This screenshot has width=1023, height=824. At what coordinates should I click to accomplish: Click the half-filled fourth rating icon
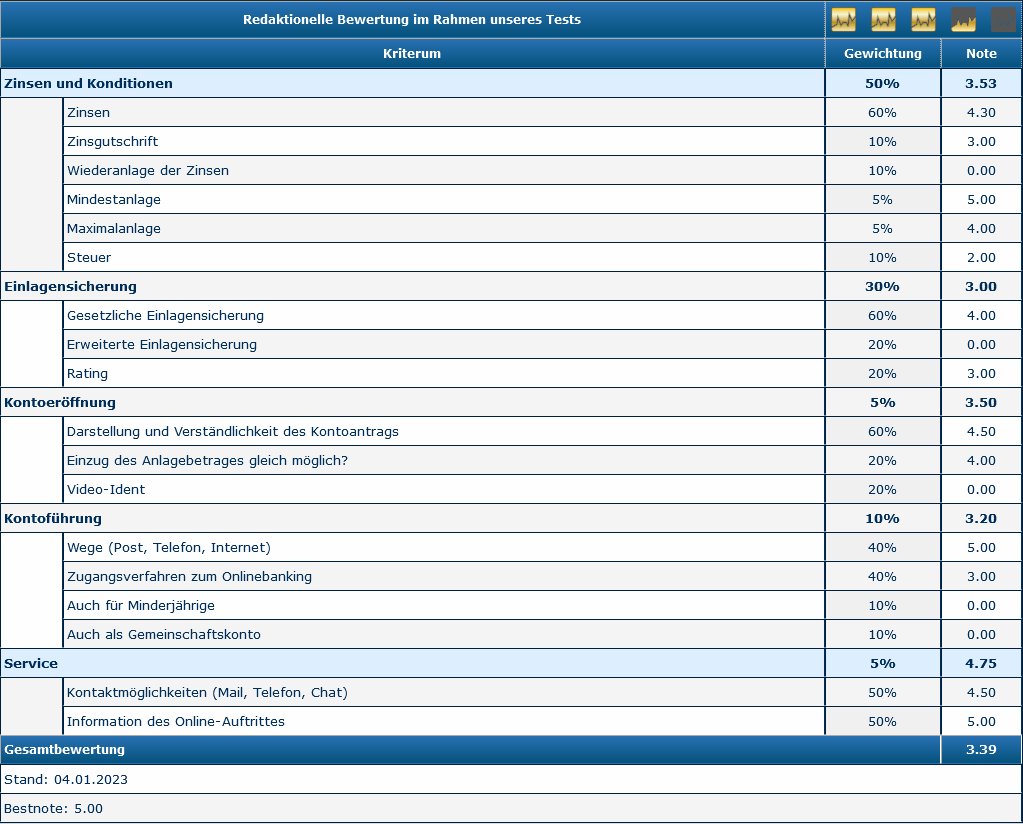click(964, 20)
